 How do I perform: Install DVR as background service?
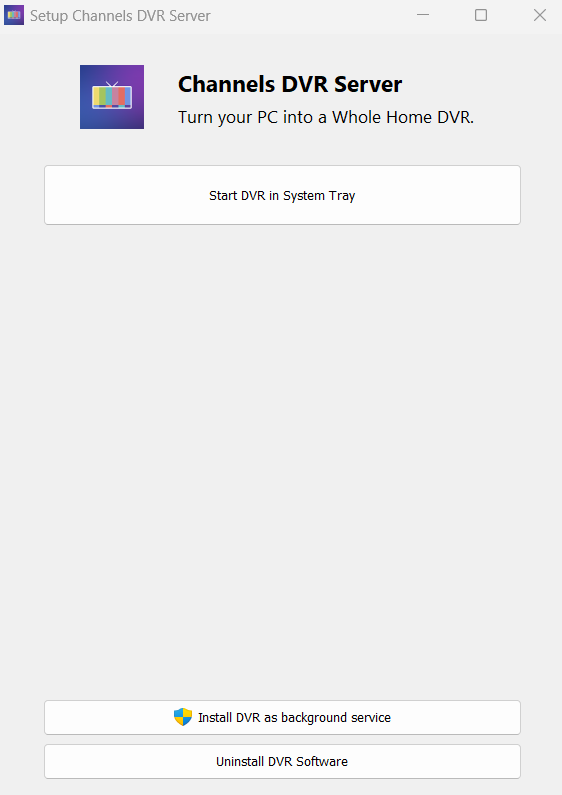click(282, 717)
